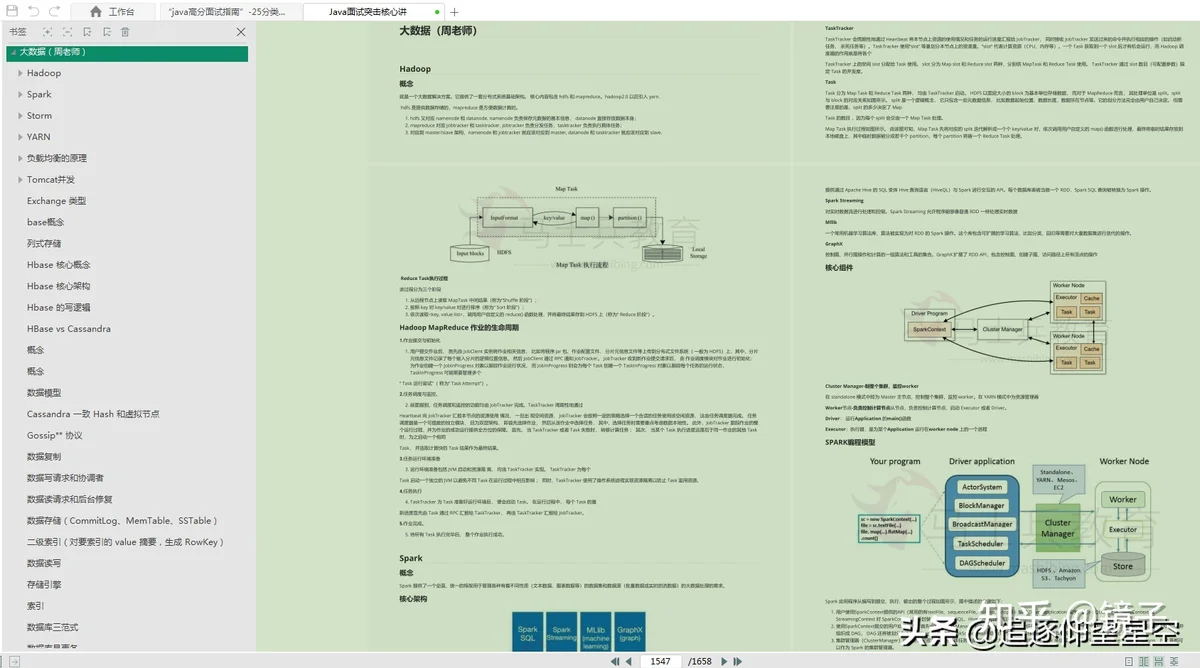Expand all bookmarks using the expand icon
Viewport: 1200px width, 668px height.
click(x=47, y=32)
